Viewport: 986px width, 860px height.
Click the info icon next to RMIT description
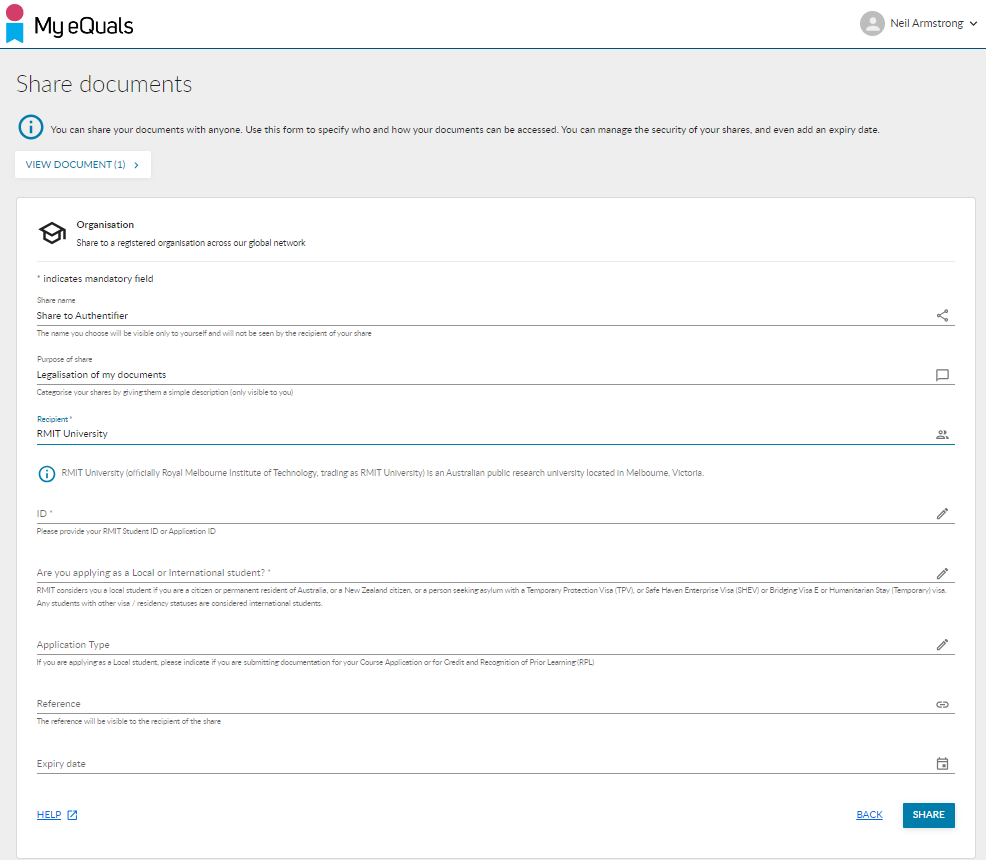47,473
